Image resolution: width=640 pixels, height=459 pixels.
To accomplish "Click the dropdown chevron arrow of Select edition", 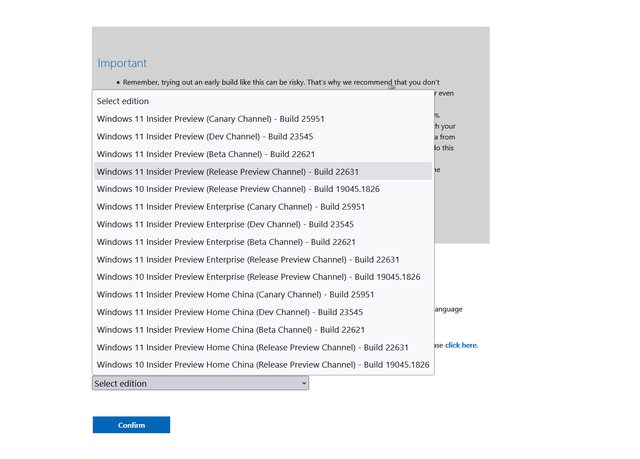I will (303, 383).
